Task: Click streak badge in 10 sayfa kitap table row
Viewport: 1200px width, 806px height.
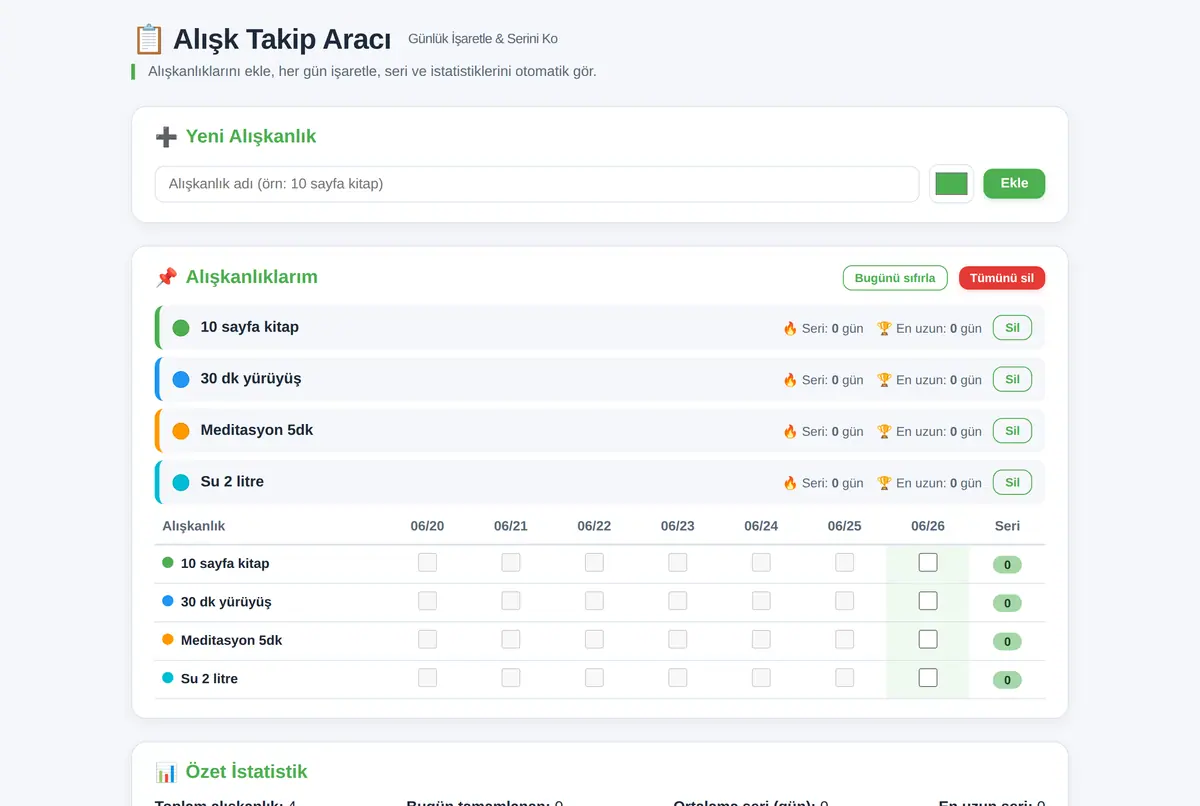Action: pos(1007,565)
